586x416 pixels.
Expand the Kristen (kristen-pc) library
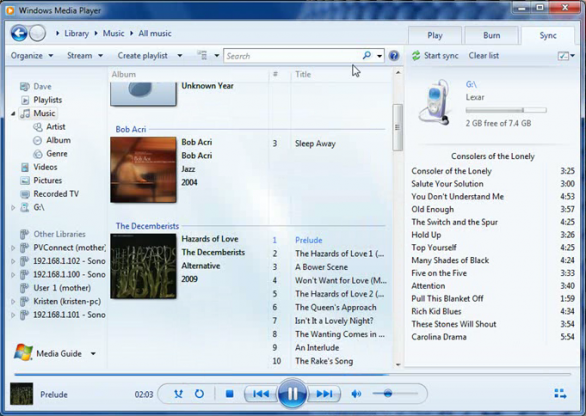click(13, 302)
